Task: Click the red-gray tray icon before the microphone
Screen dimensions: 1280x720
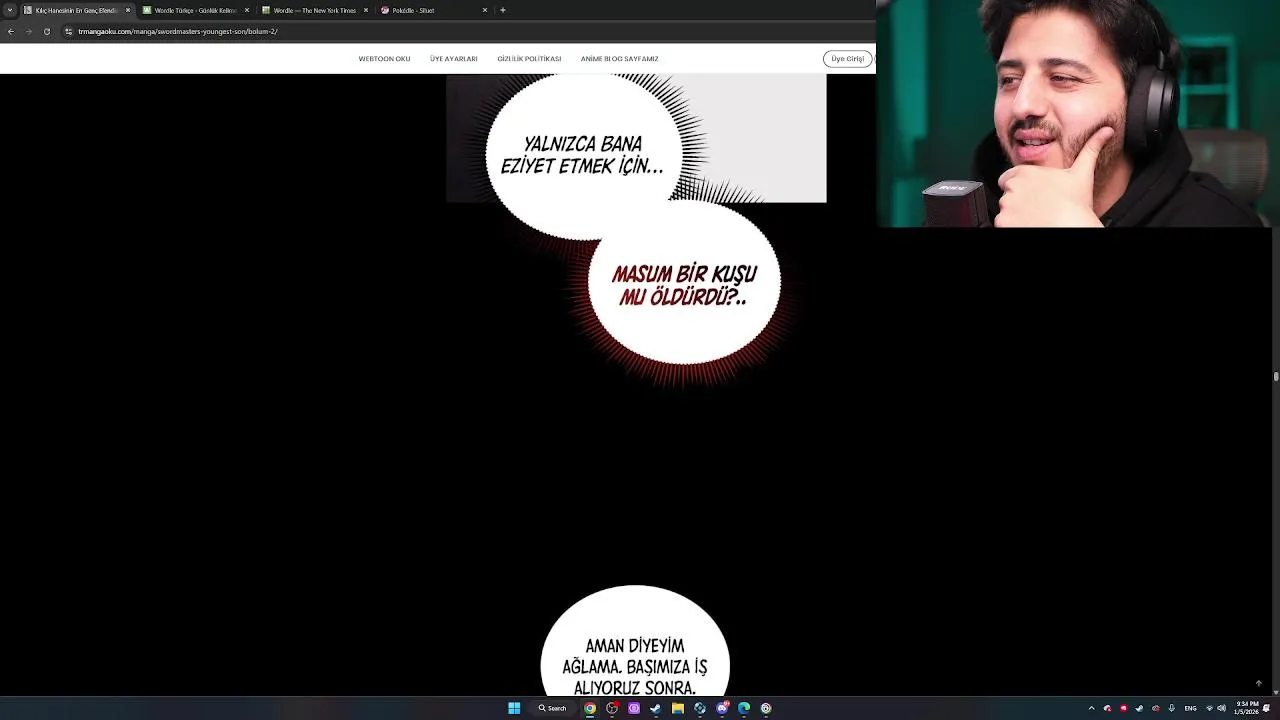Action: point(1156,708)
